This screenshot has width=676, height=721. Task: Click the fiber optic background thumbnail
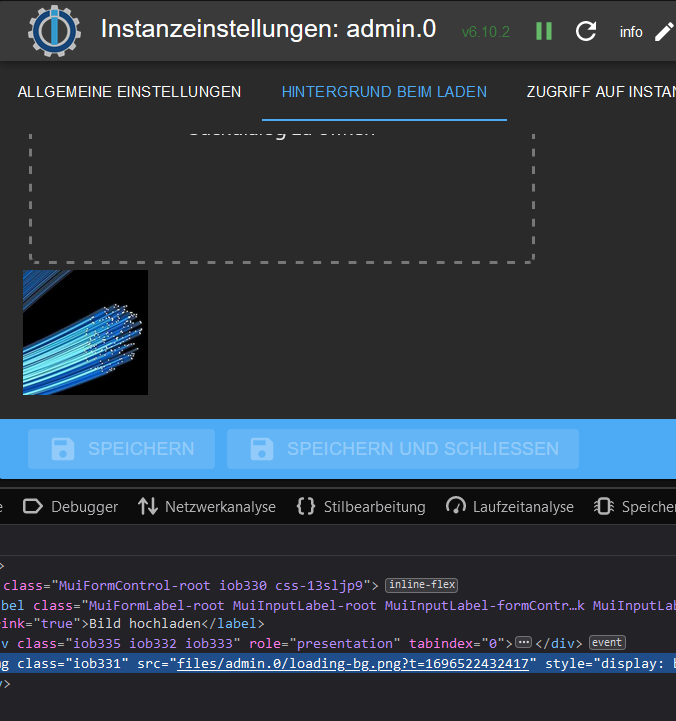pos(86,332)
